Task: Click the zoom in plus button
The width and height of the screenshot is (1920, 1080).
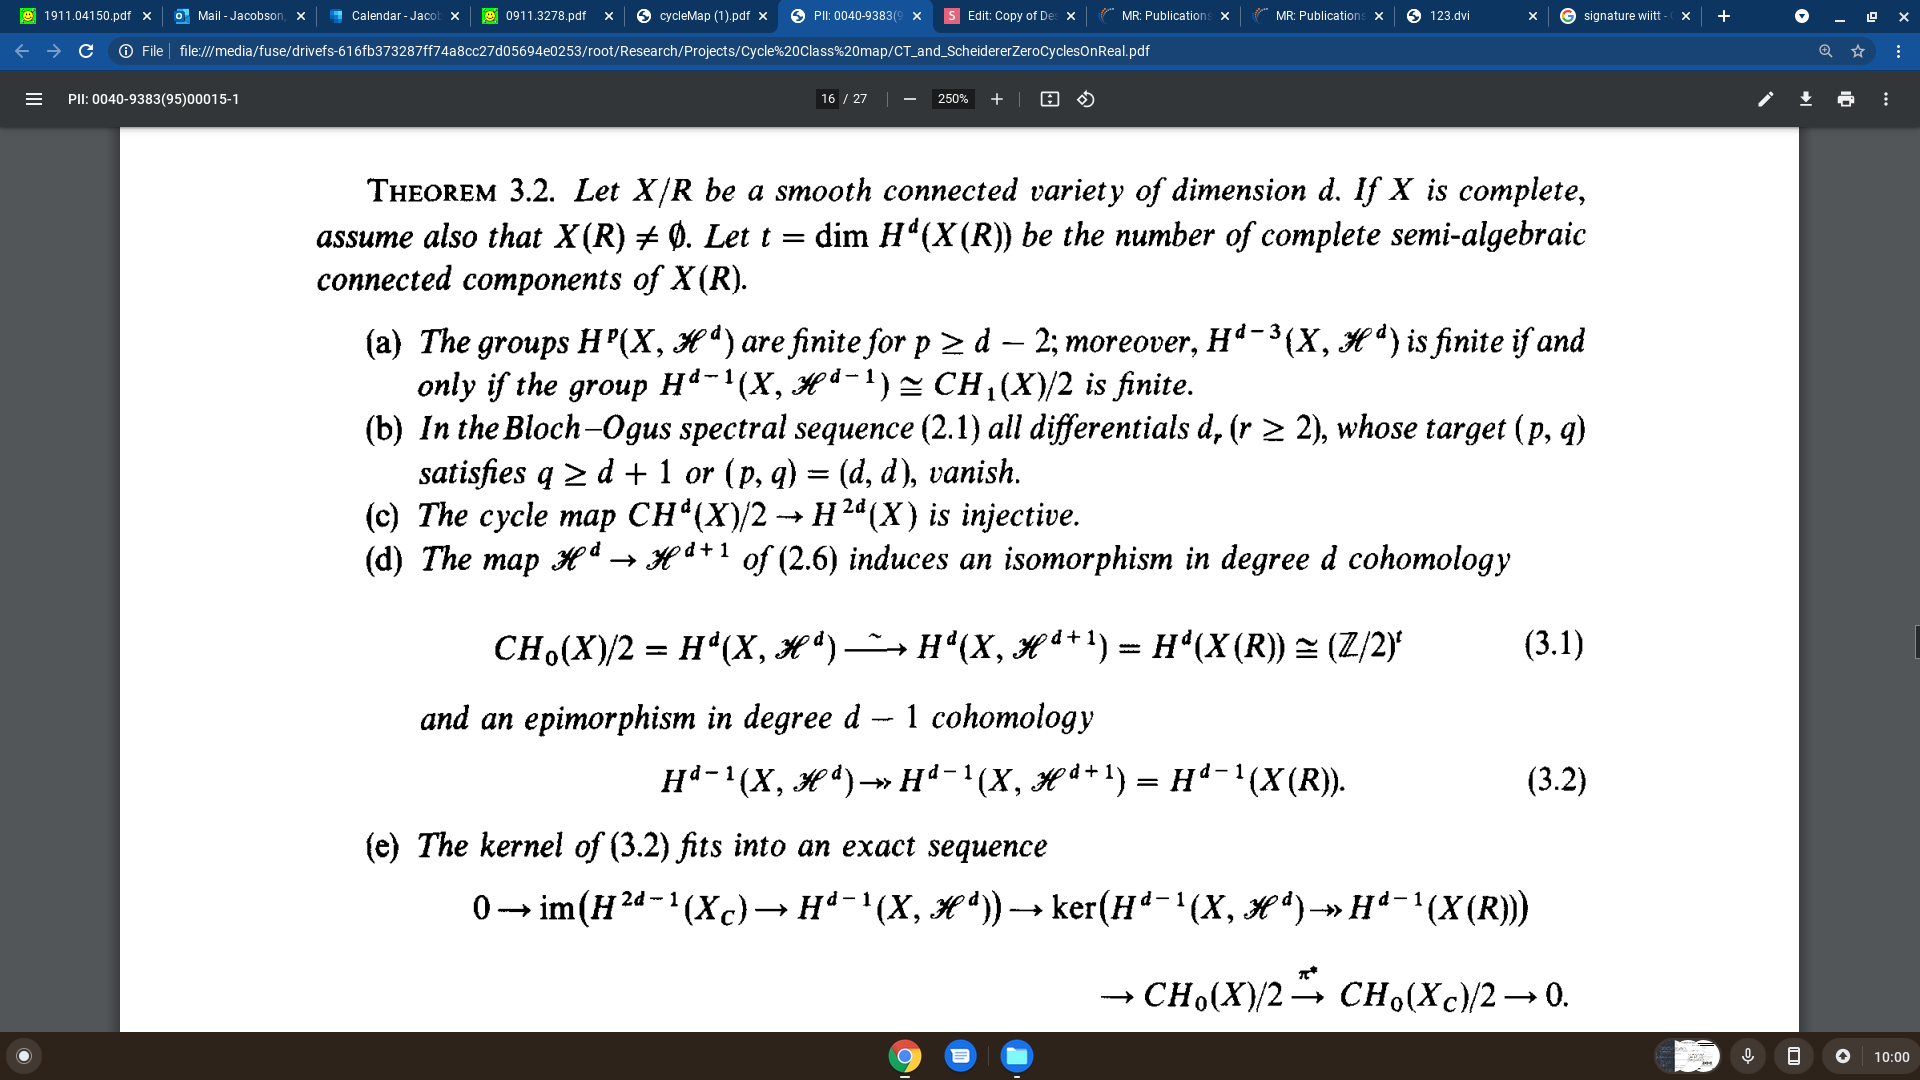Action: 996,99
